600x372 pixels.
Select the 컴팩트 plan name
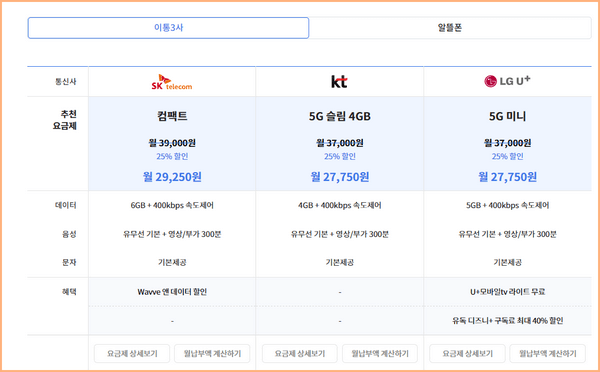click(x=172, y=116)
